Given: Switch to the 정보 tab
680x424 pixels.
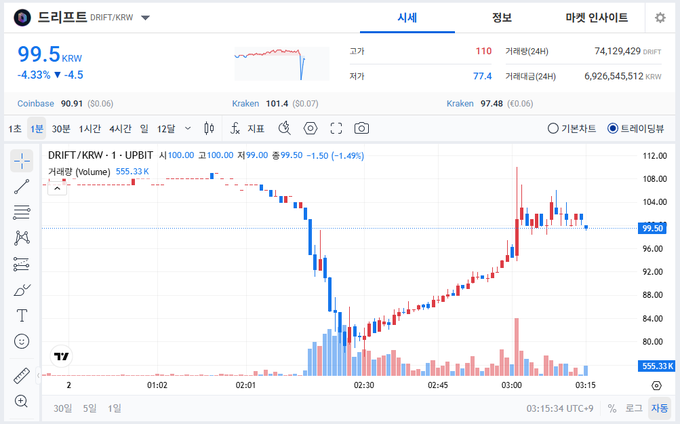Looking at the screenshot, I should point(502,17).
